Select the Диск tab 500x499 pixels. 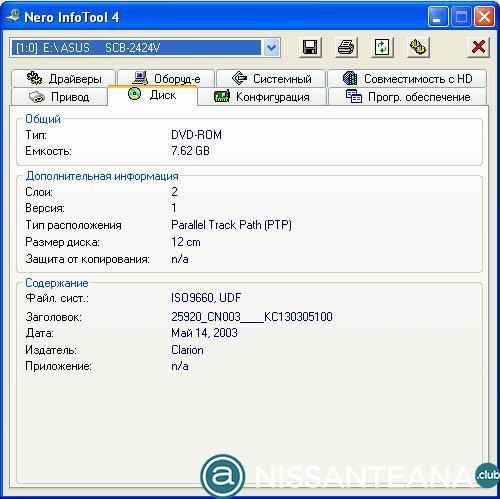(153, 95)
